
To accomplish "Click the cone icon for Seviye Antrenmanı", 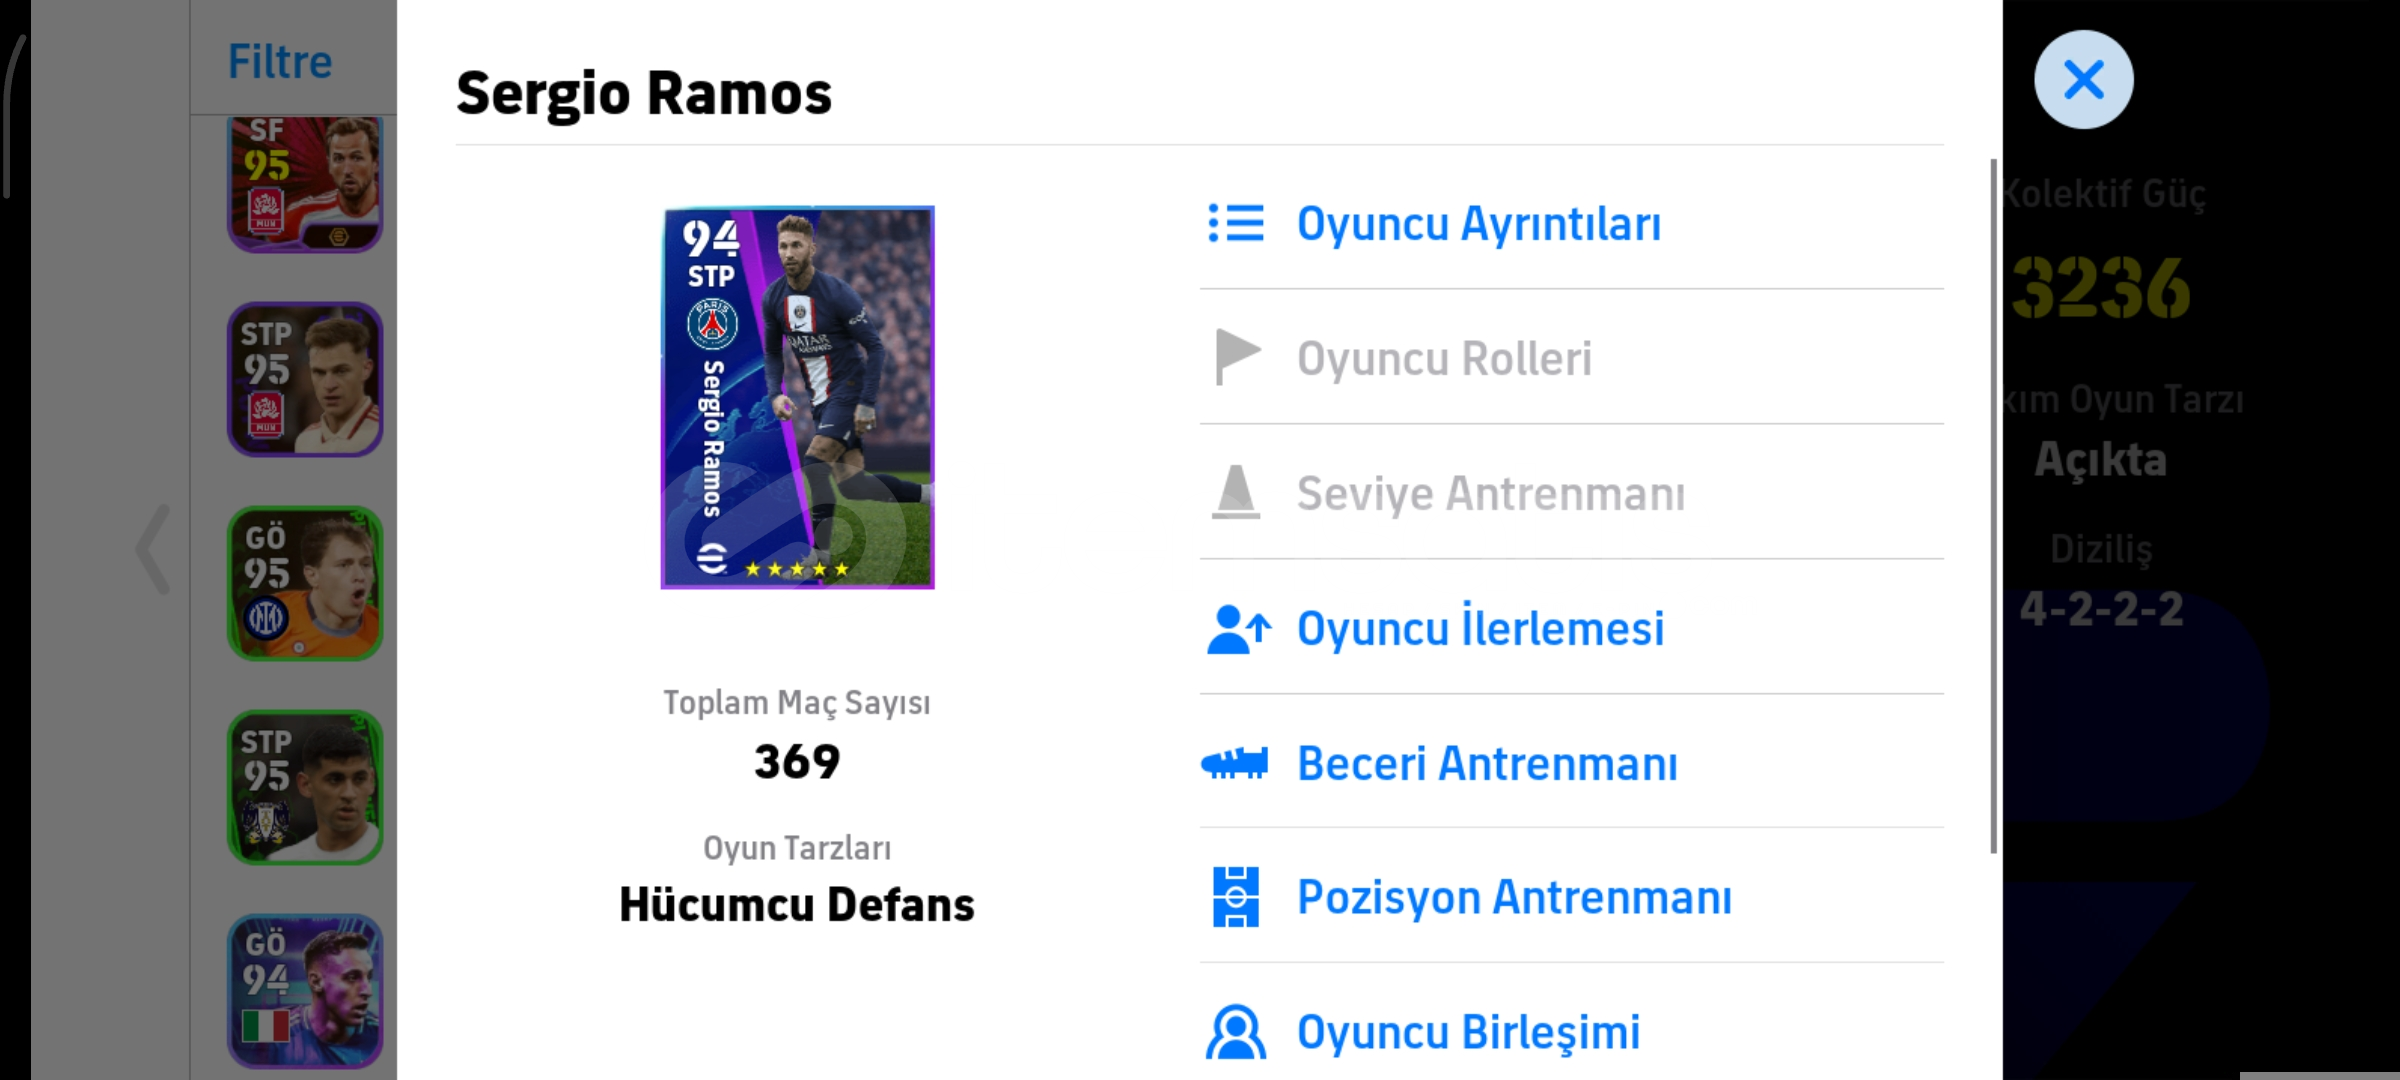I will click(1236, 492).
